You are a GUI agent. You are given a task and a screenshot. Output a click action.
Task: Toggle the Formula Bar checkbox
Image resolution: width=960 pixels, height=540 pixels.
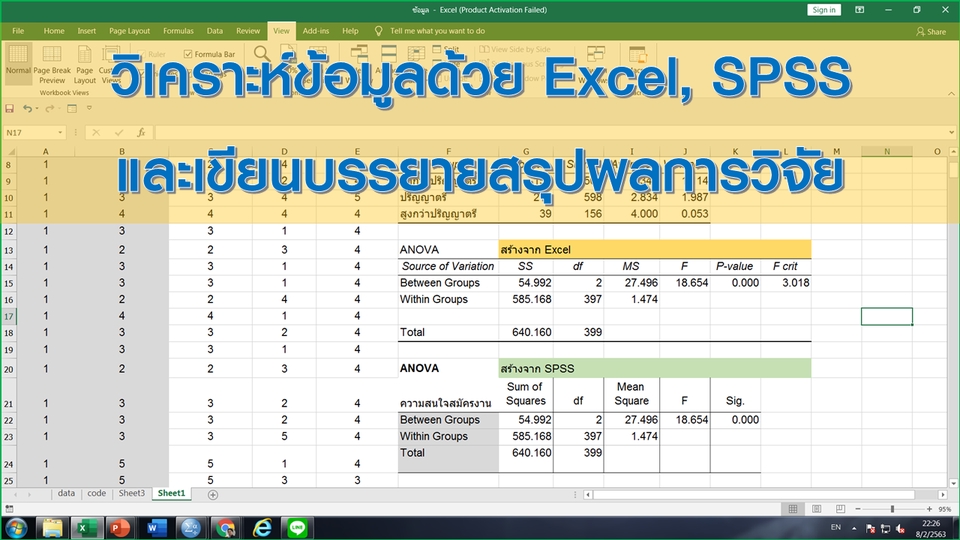188,54
